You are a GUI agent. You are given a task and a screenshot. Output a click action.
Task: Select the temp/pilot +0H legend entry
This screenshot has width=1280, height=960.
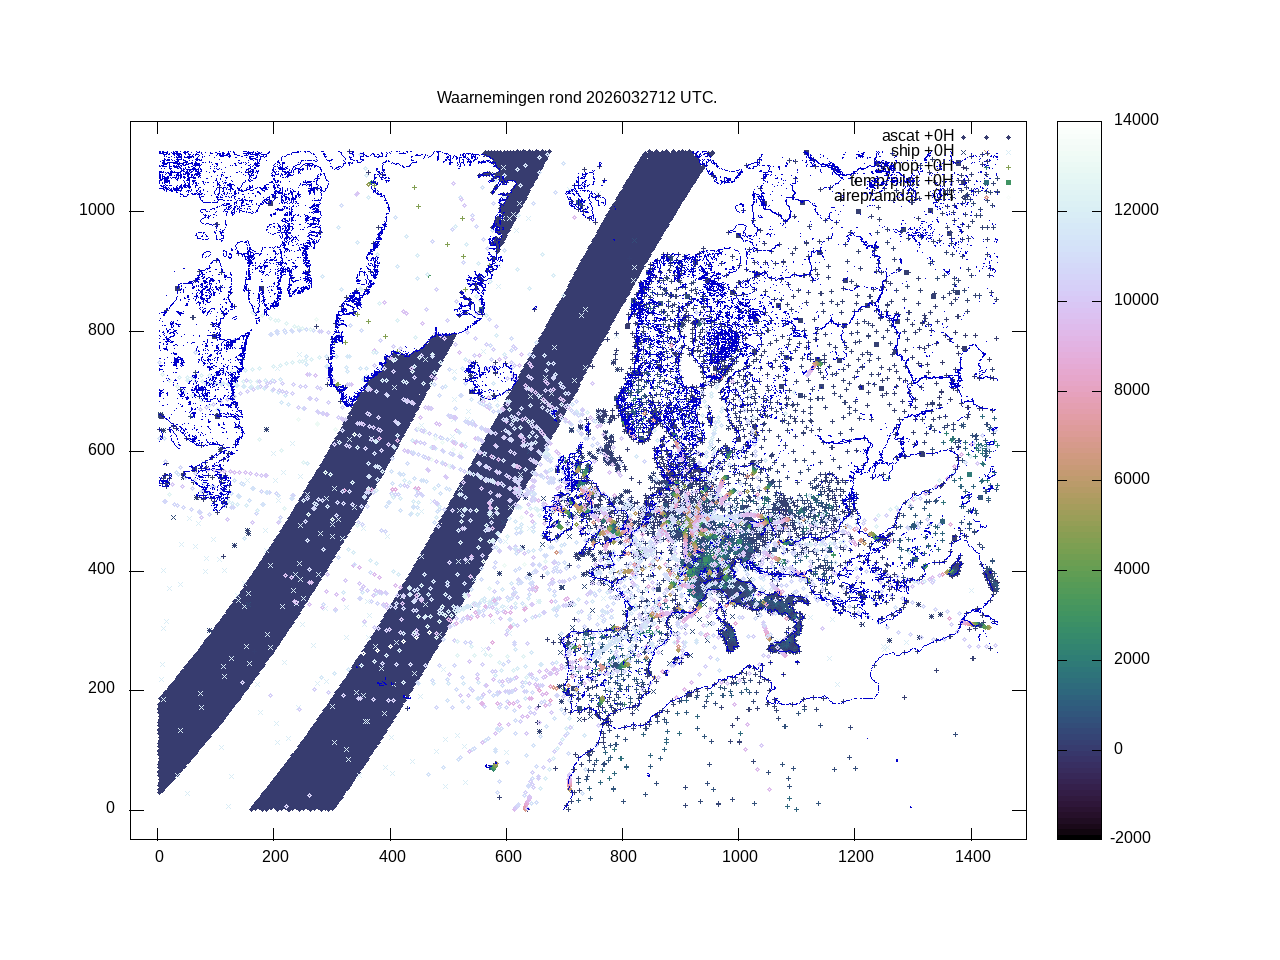click(x=901, y=181)
